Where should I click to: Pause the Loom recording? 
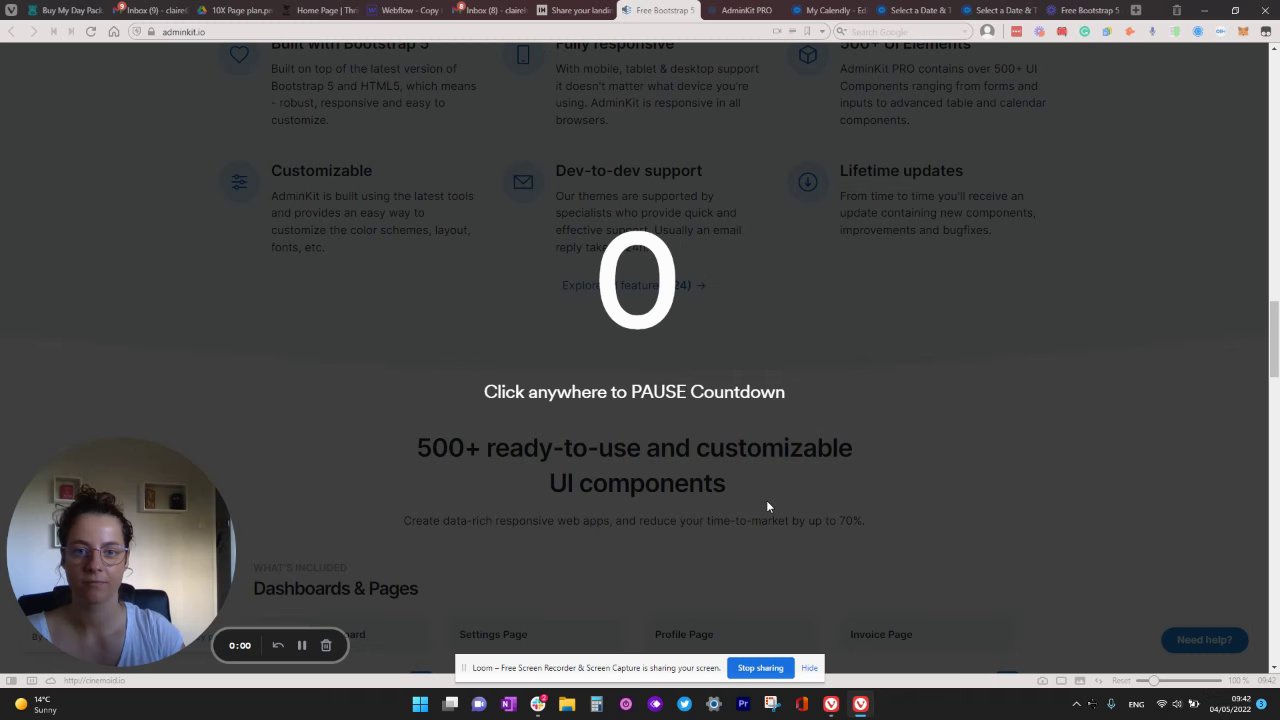(301, 646)
